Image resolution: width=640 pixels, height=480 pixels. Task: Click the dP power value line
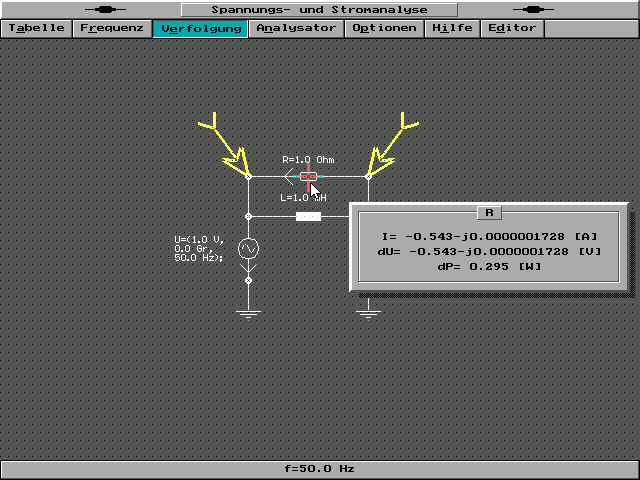point(489,266)
